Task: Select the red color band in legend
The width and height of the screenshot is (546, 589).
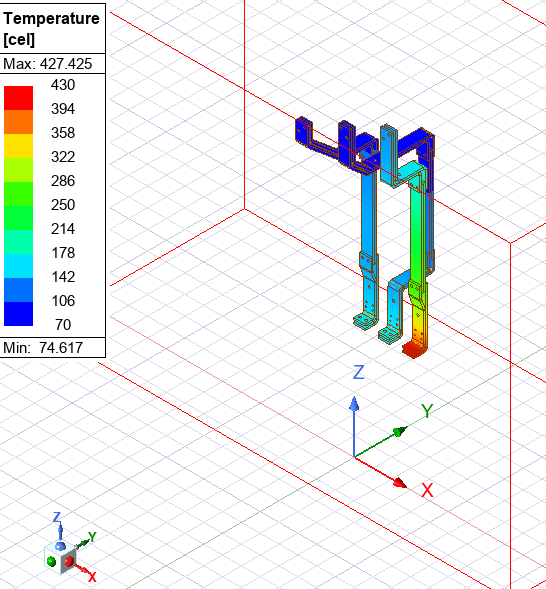Action: [18, 98]
